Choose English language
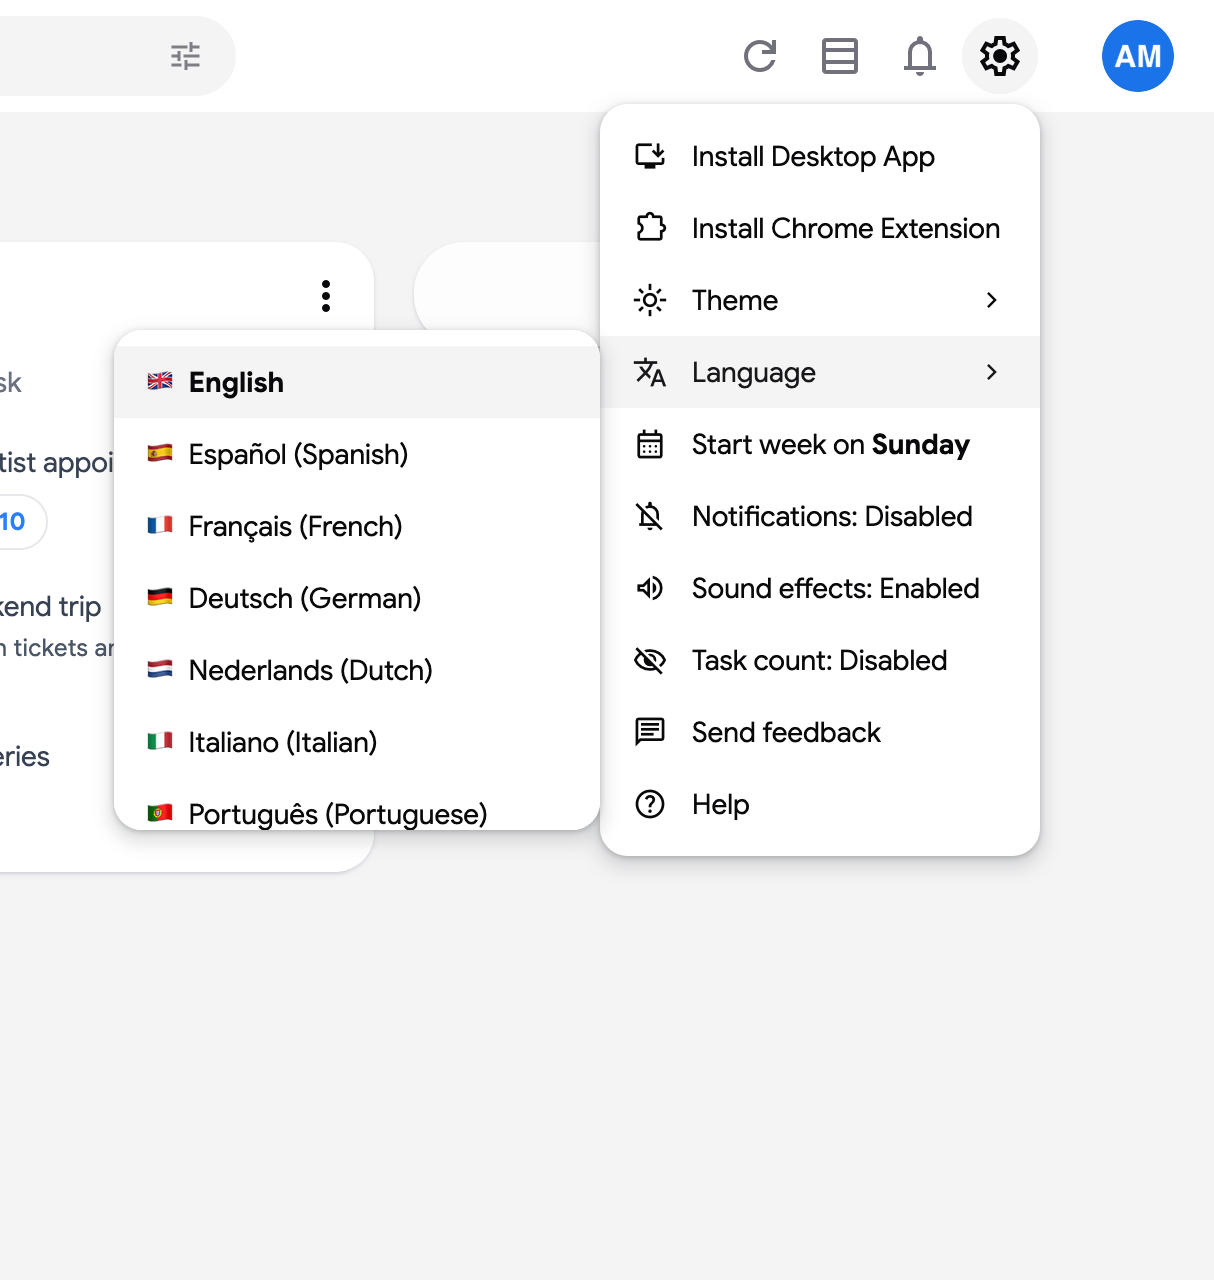The image size is (1214, 1280). [x=357, y=382]
